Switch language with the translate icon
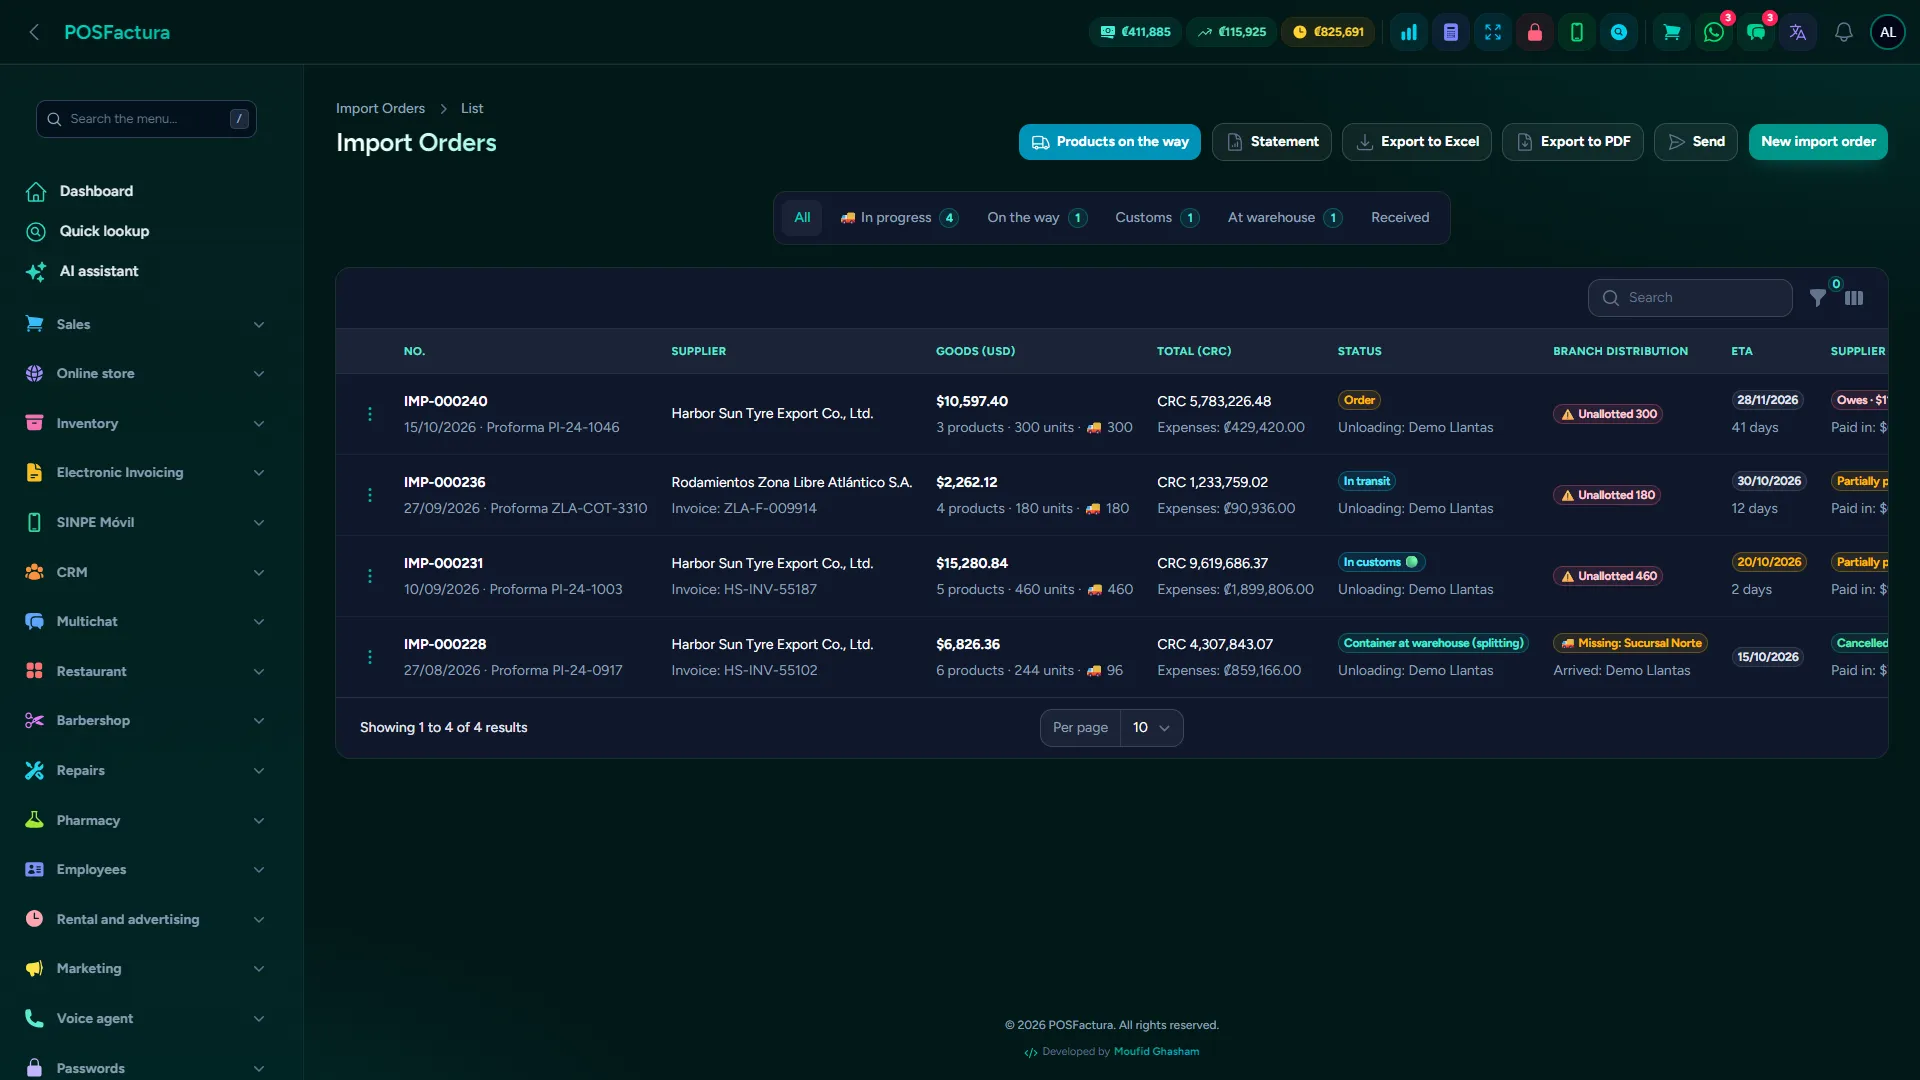Image resolution: width=1920 pixels, height=1080 pixels. pyautogui.click(x=1798, y=32)
